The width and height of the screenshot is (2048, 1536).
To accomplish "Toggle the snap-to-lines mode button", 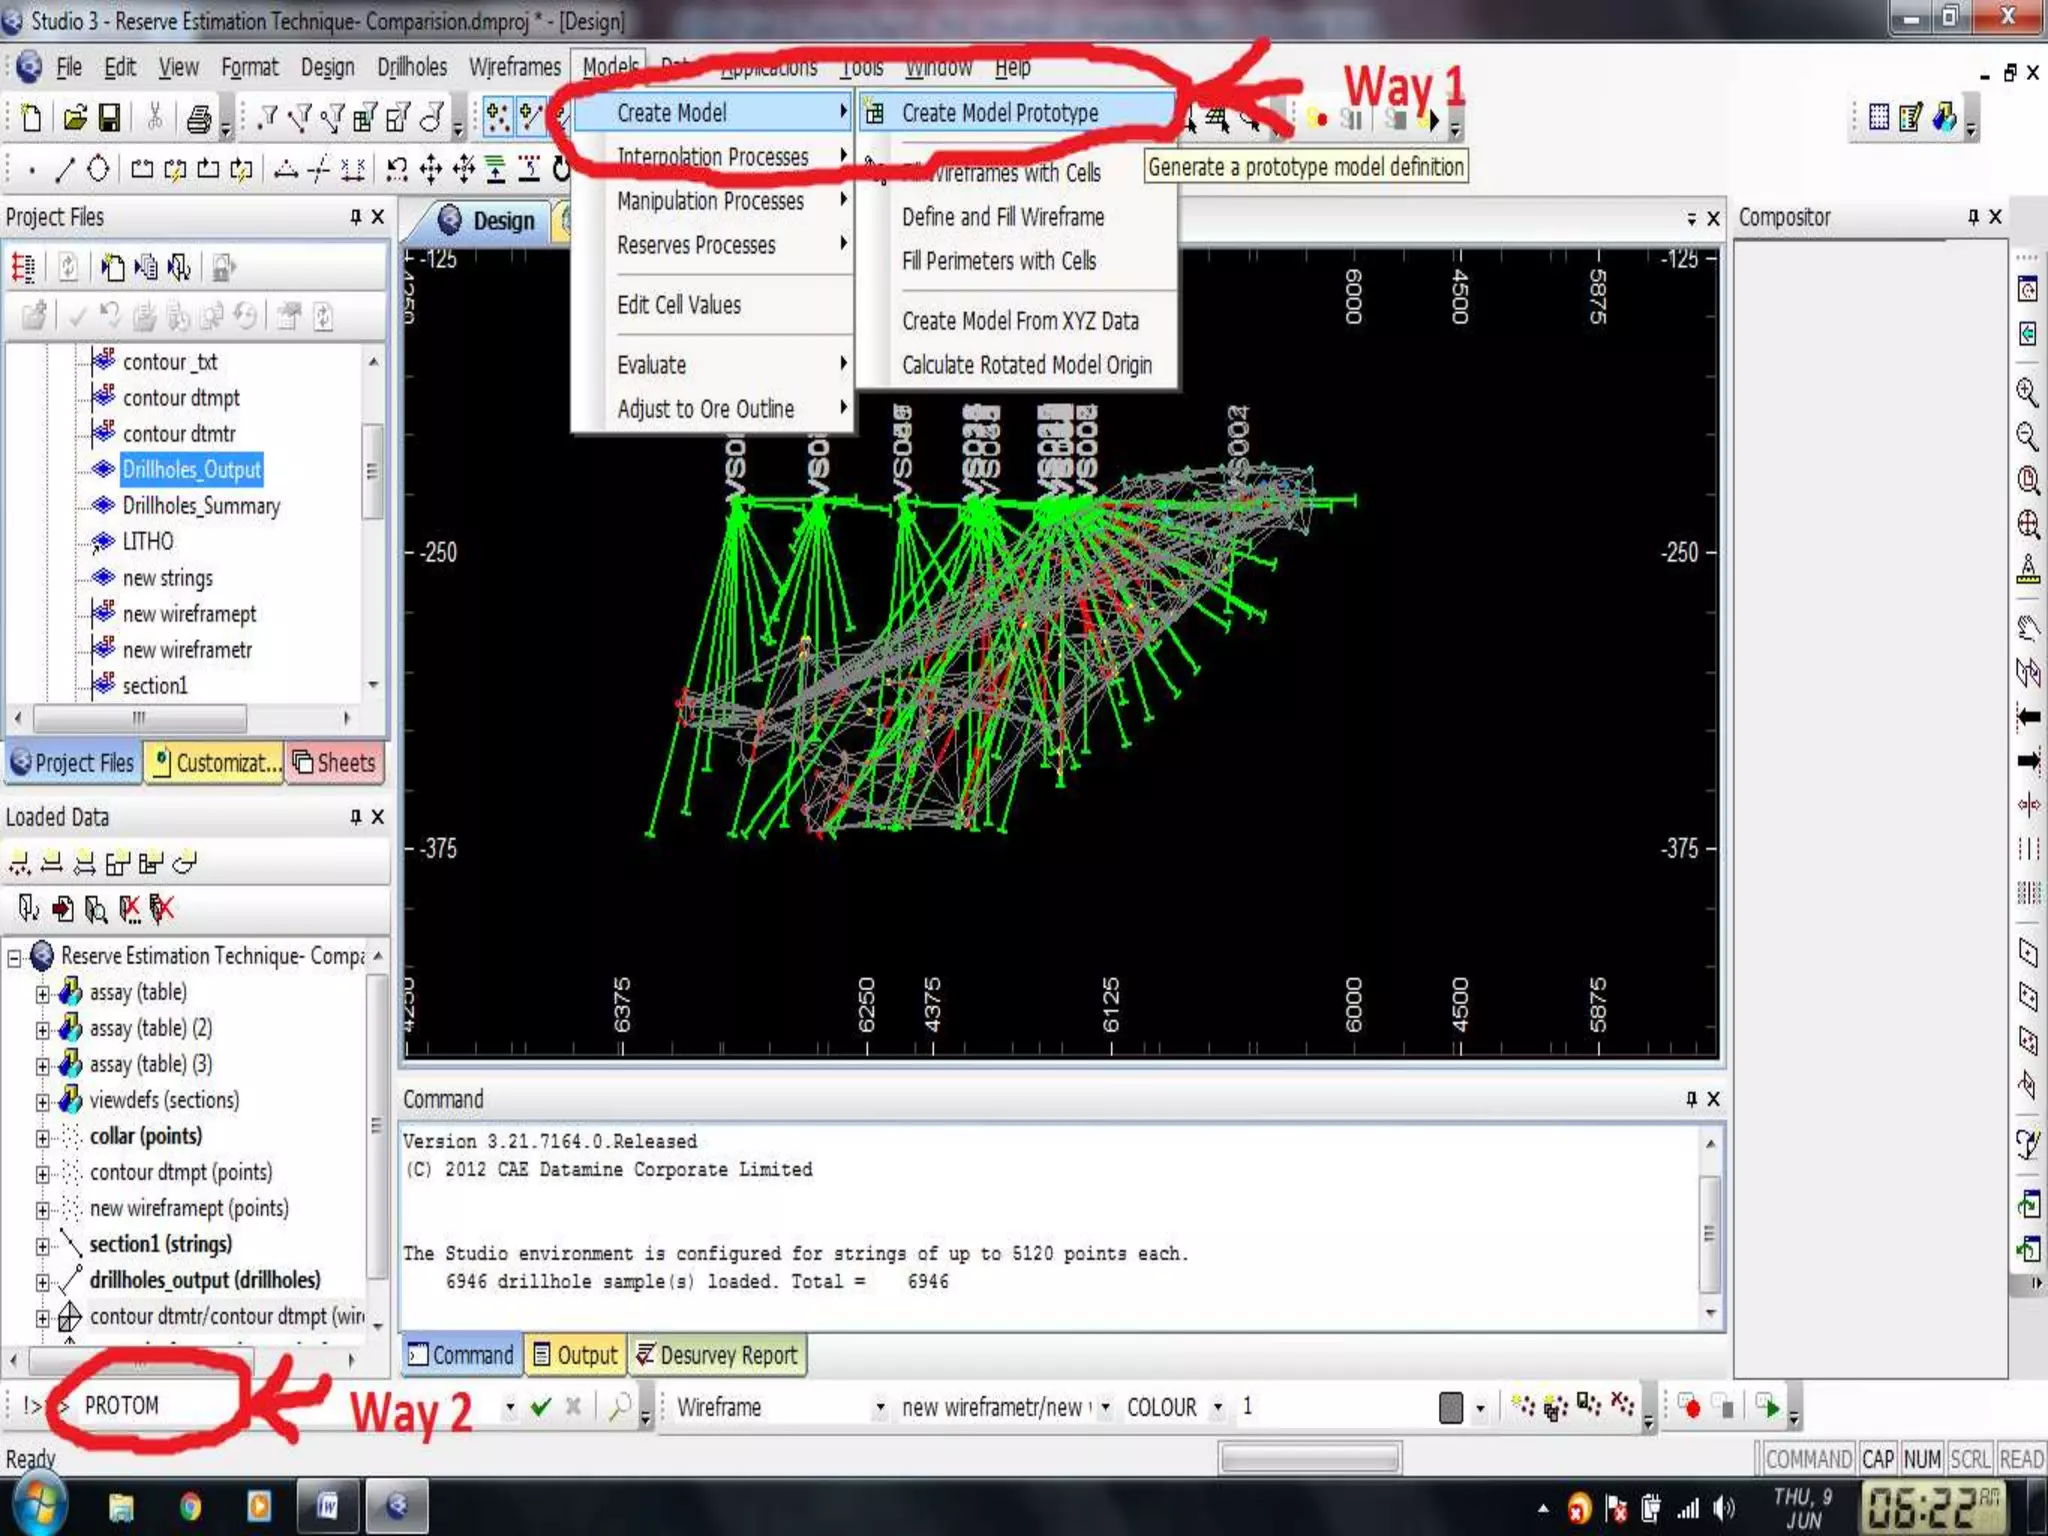I will 531,118.
